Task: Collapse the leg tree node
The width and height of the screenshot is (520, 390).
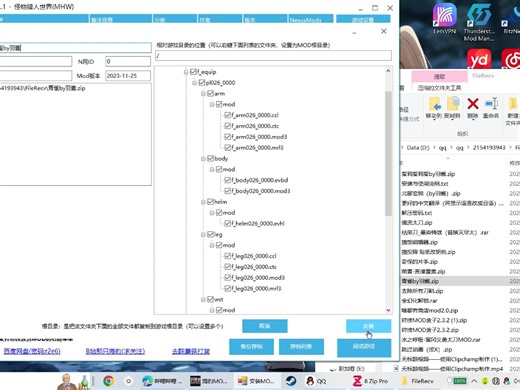Action: tap(203, 235)
